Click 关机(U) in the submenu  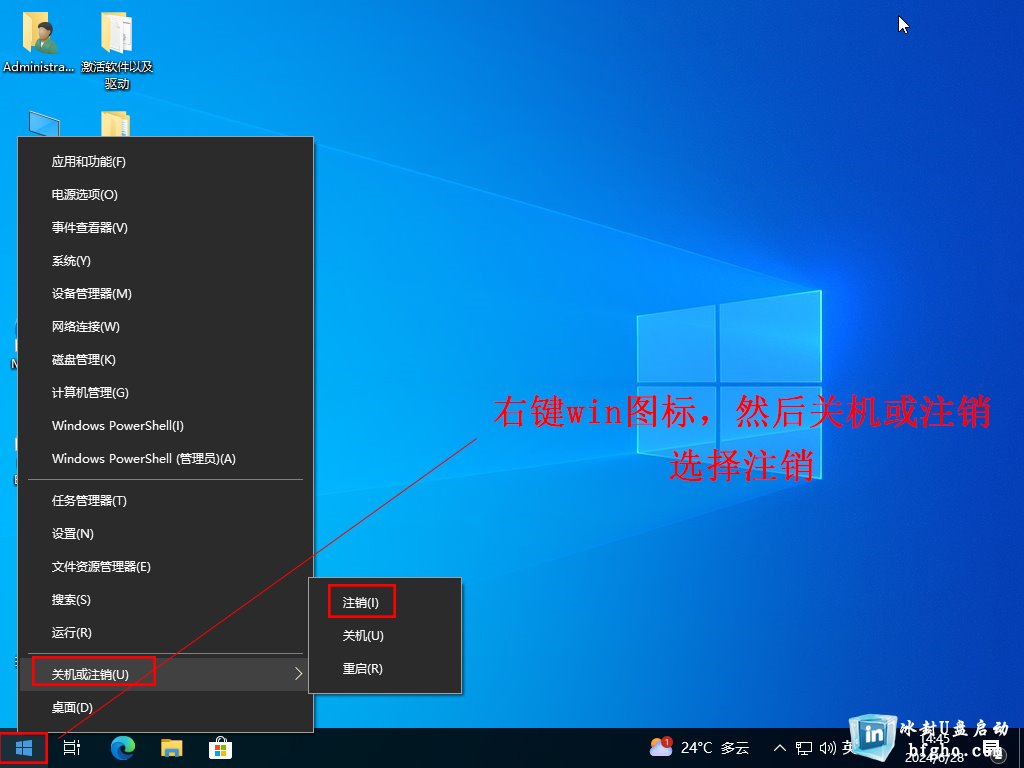click(x=385, y=635)
